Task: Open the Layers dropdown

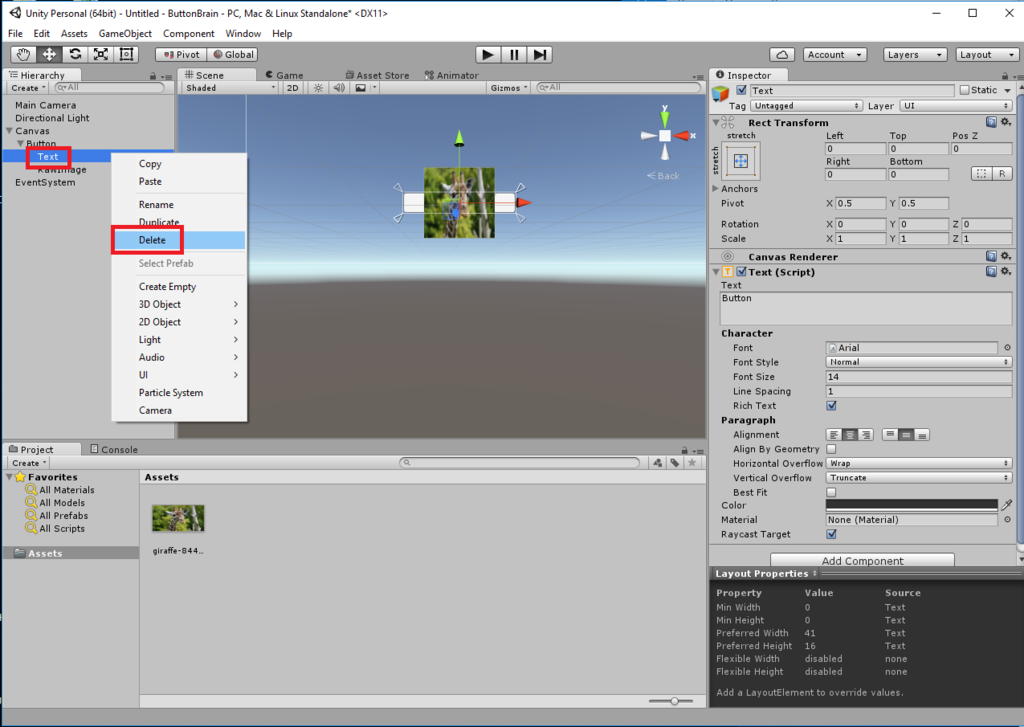Action: click(914, 55)
